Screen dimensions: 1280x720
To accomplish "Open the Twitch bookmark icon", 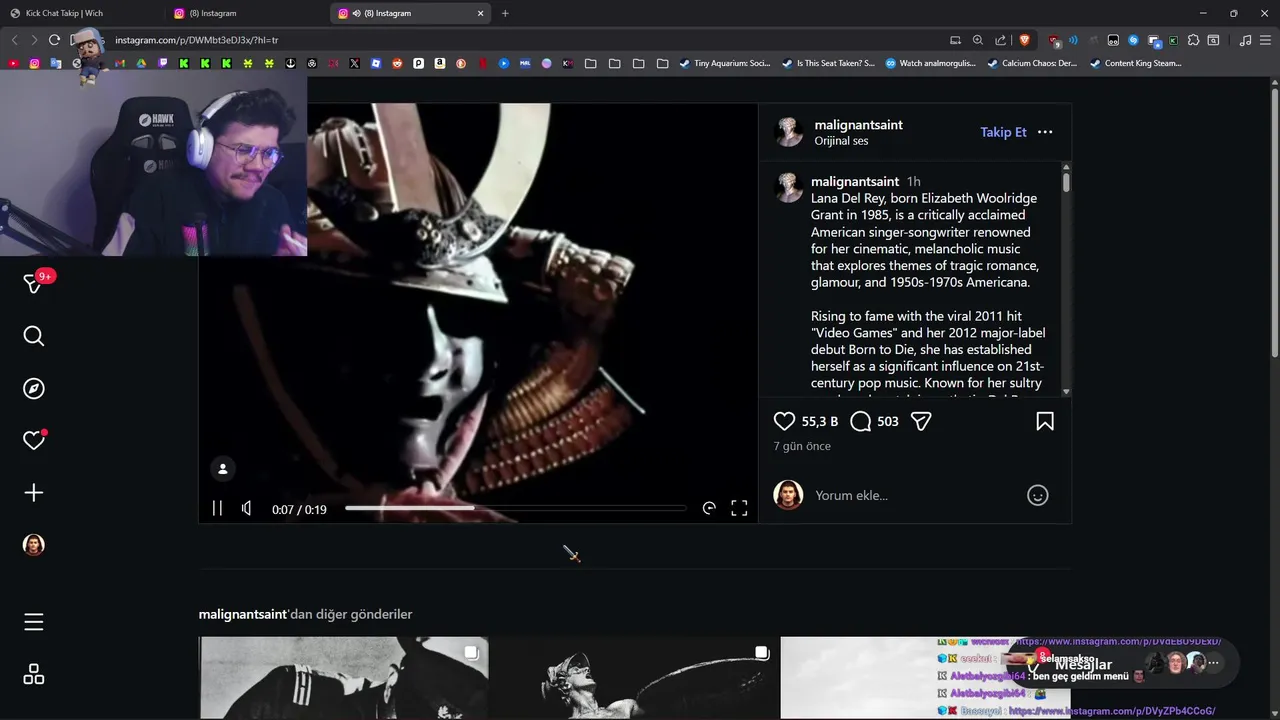I will pos(163,63).
